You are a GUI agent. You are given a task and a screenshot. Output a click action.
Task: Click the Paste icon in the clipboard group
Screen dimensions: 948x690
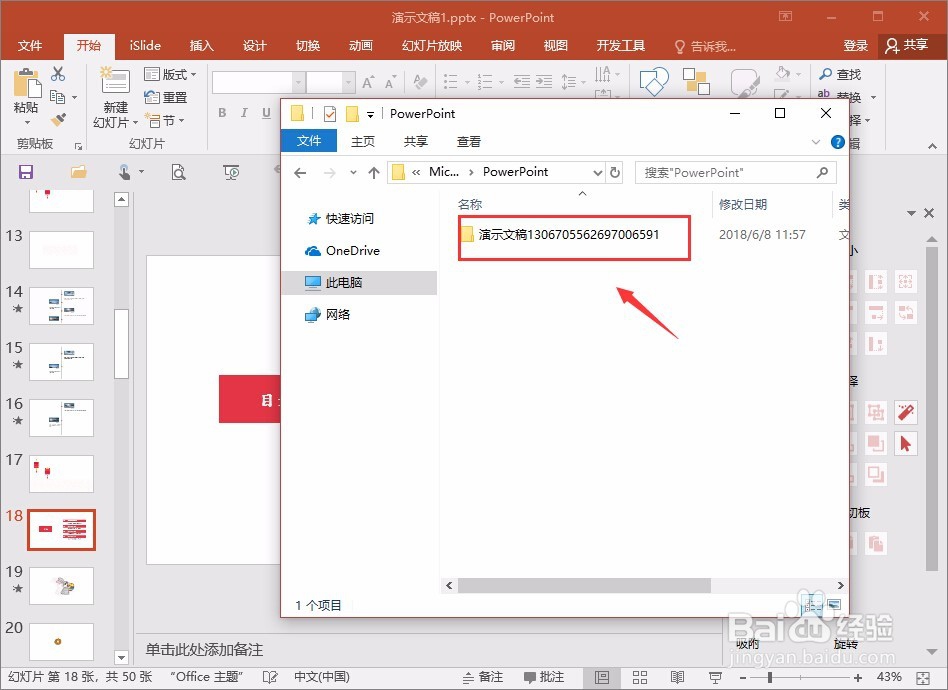[26, 83]
